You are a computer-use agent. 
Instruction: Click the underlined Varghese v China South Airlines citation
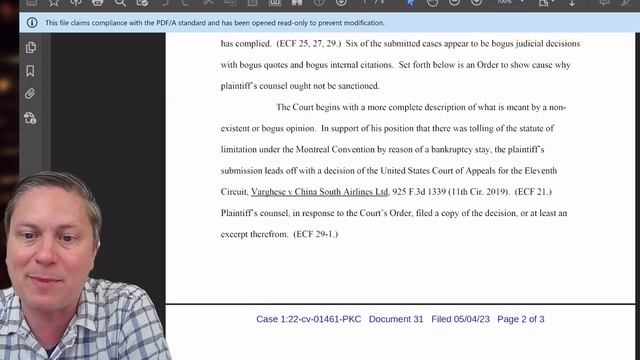319,191
